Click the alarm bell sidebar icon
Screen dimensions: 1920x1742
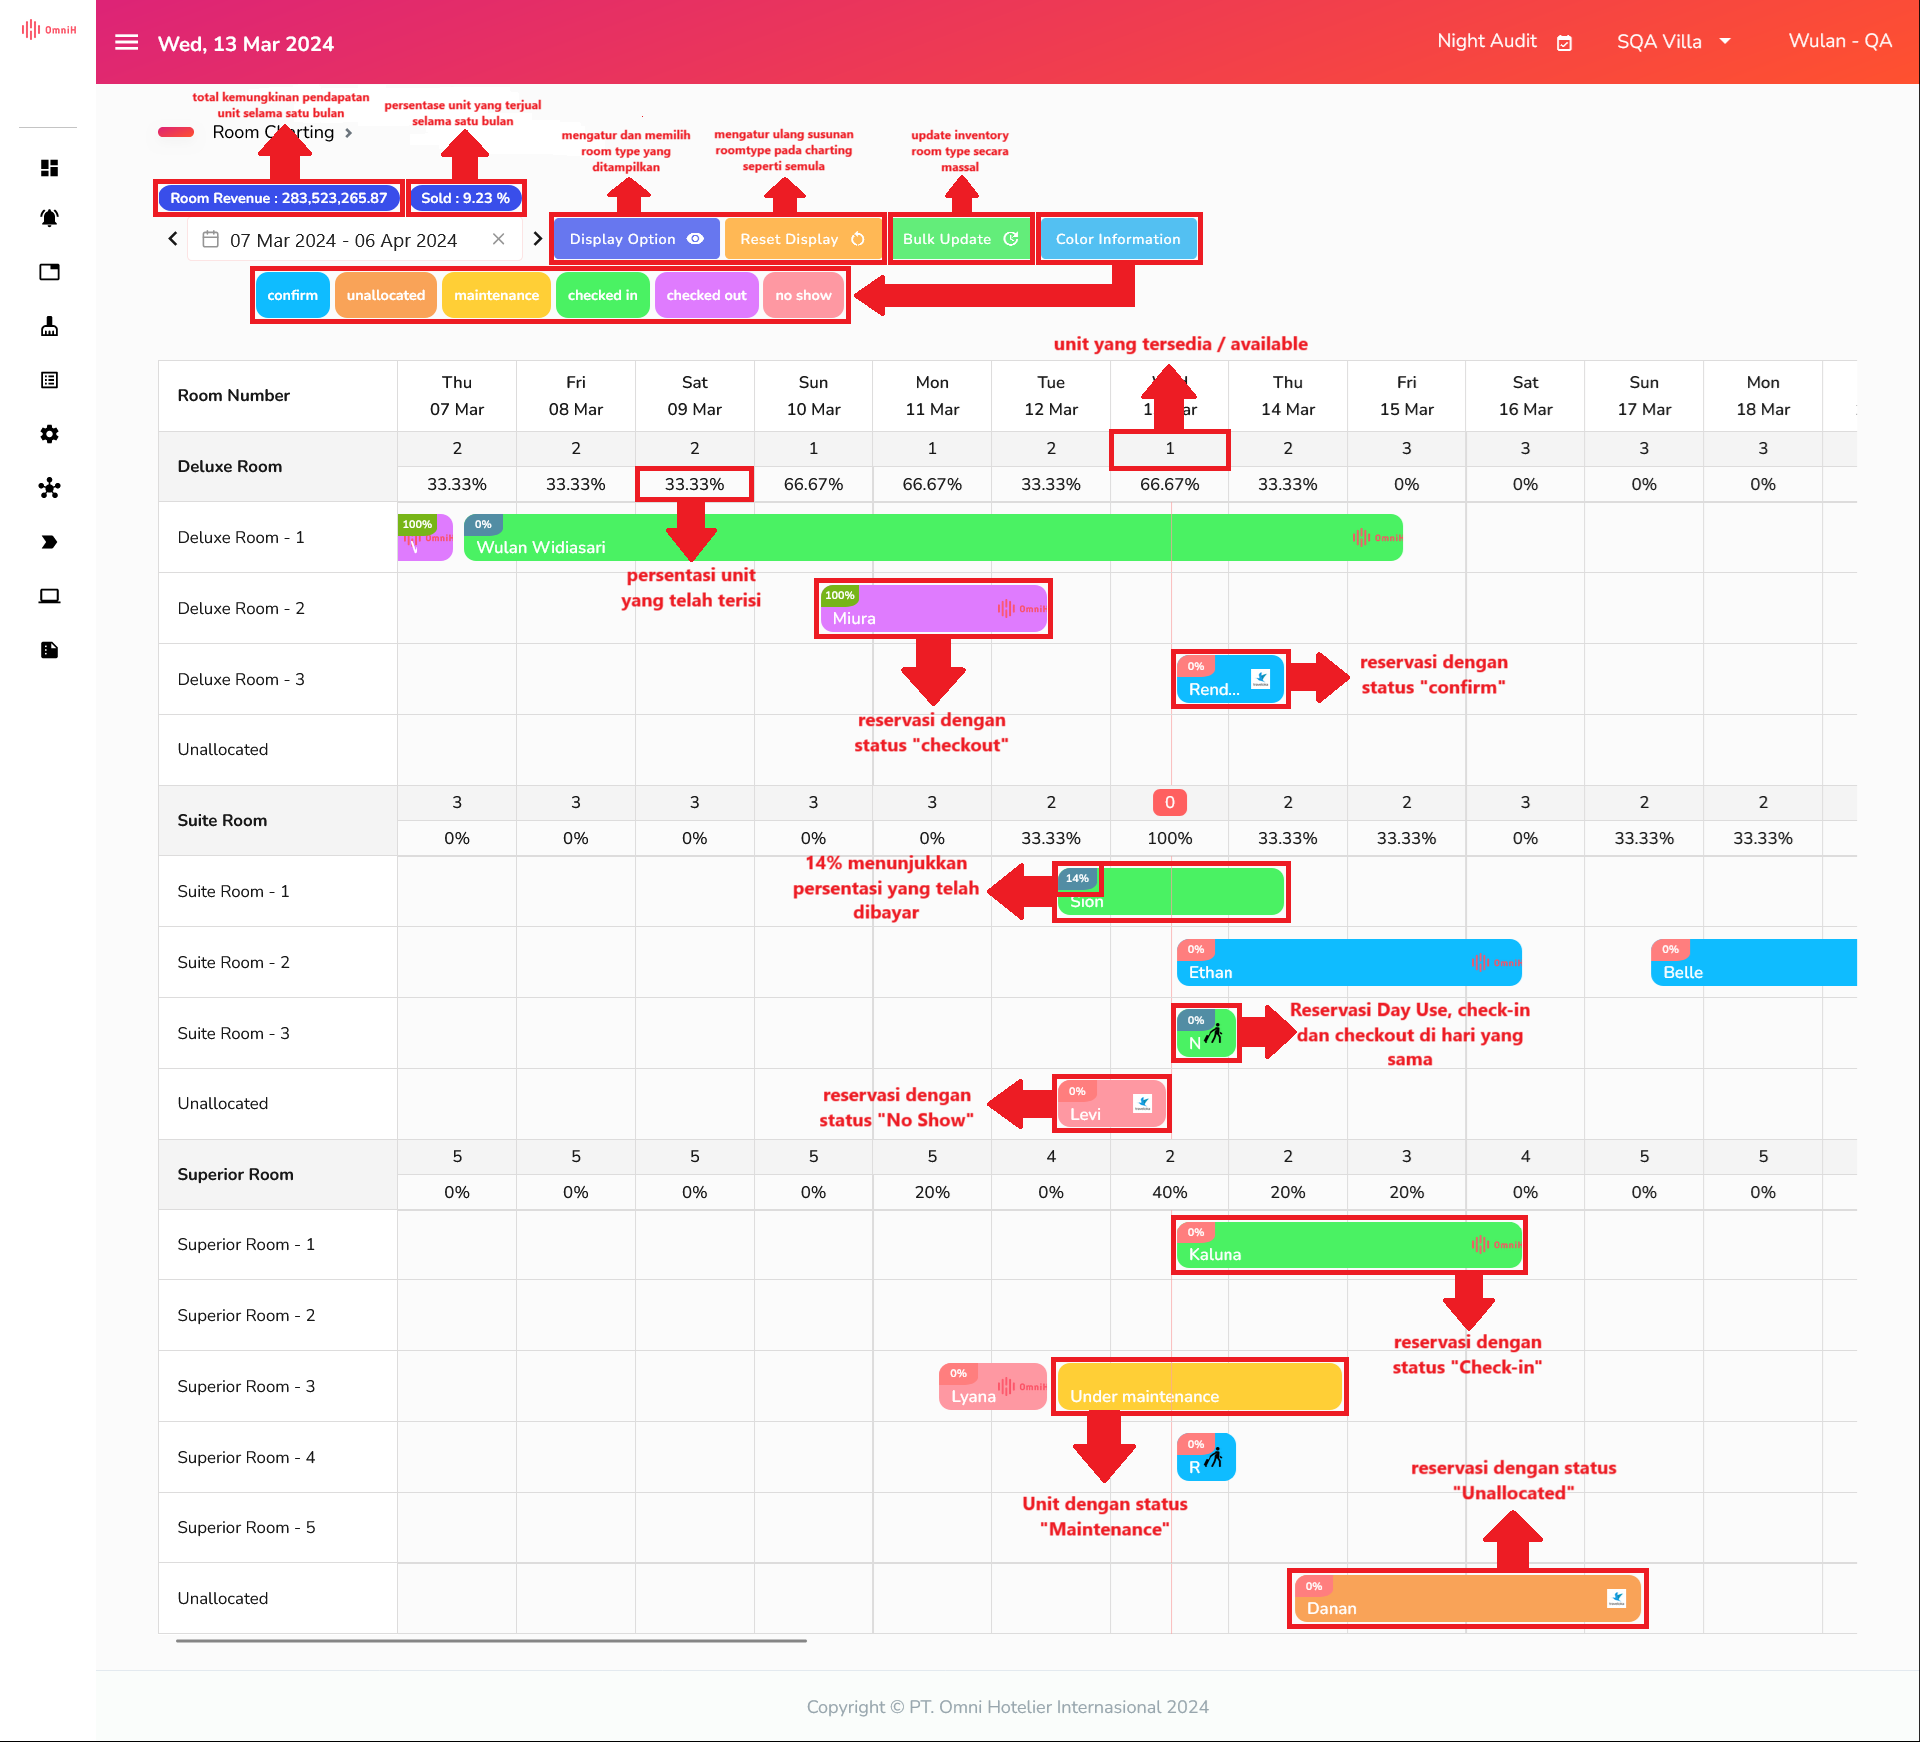point(49,218)
